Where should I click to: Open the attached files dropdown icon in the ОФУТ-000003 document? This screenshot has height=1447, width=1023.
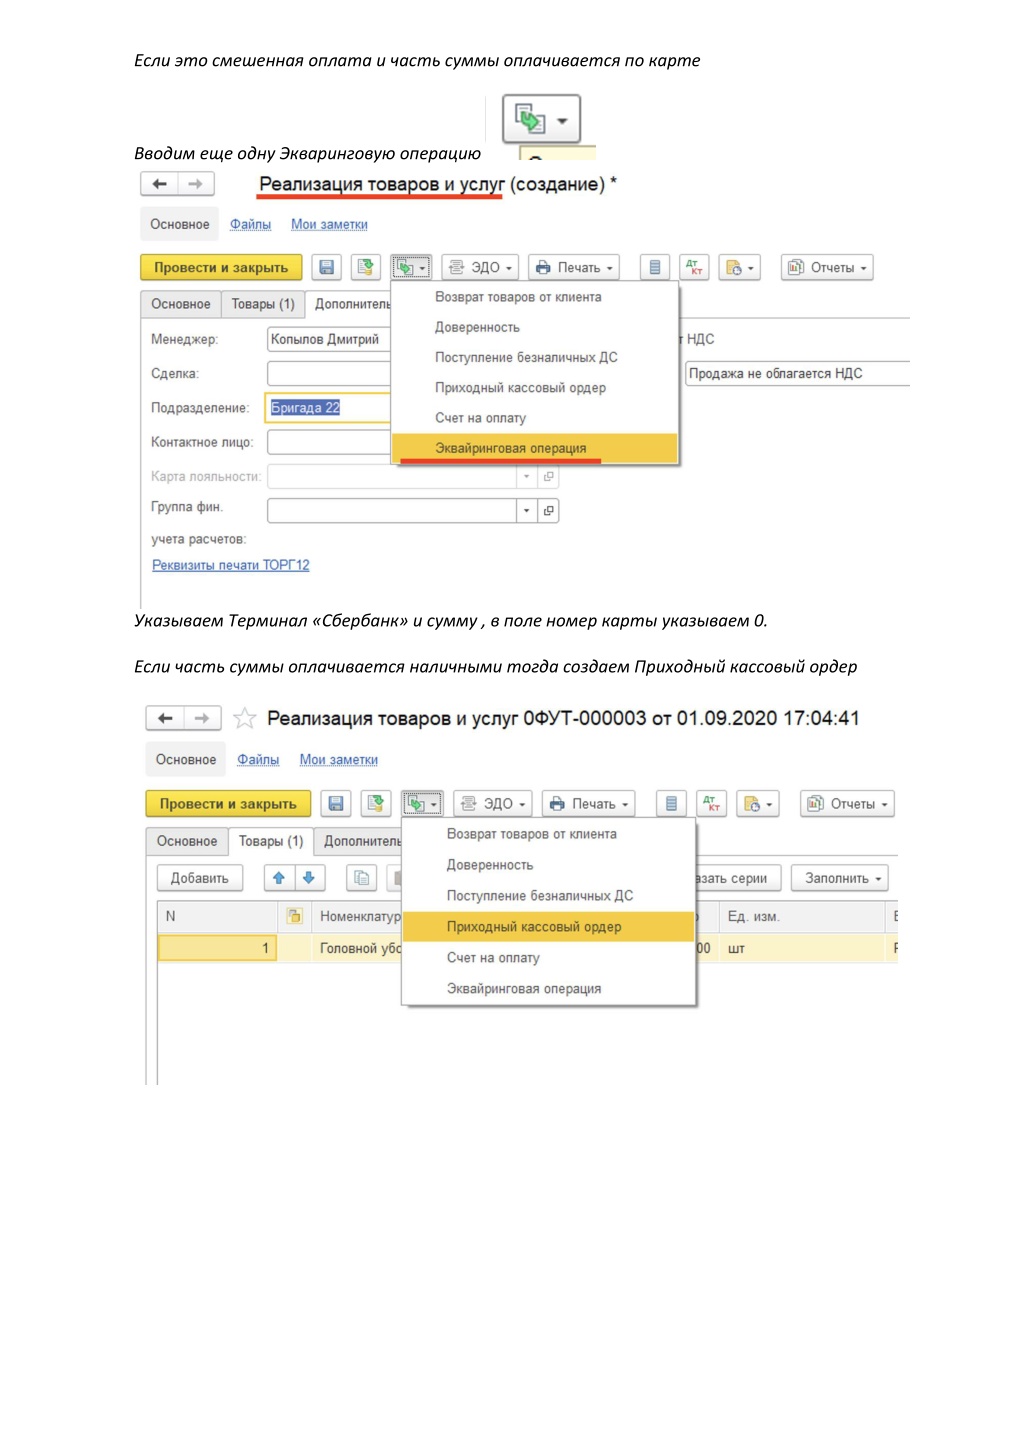click(x=758, y=804)
